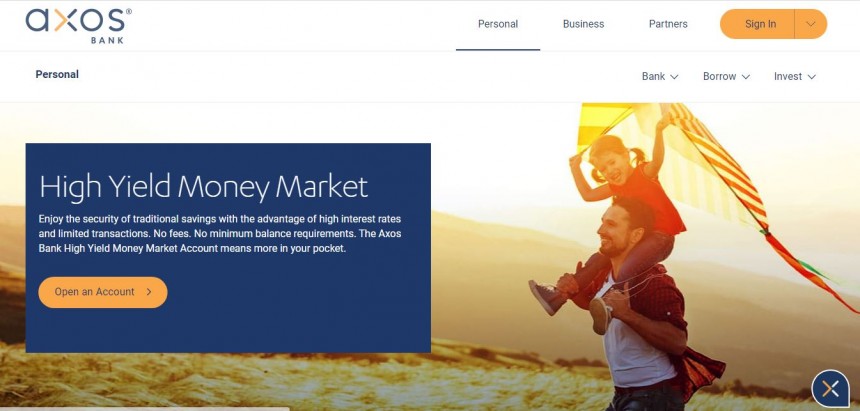The width and height of the screenshot is (860, 411).
Task: Click the Open an Account button
Action: pos(103,292)
